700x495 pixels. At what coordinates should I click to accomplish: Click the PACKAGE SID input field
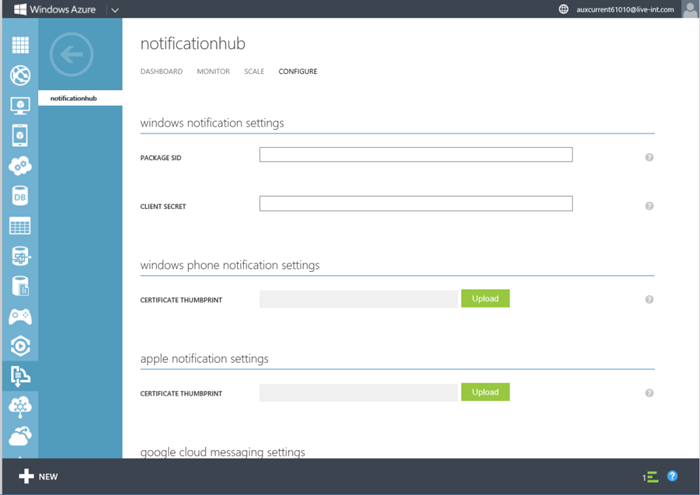[x=416, y=154]
